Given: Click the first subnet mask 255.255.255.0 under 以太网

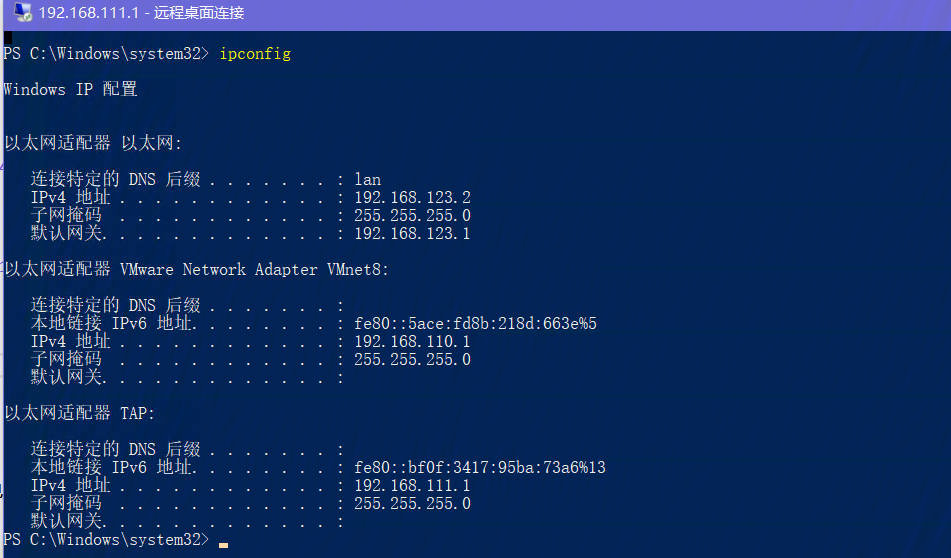Looking at the screenshot, I should pyautogui.click(x=412, y=215).
